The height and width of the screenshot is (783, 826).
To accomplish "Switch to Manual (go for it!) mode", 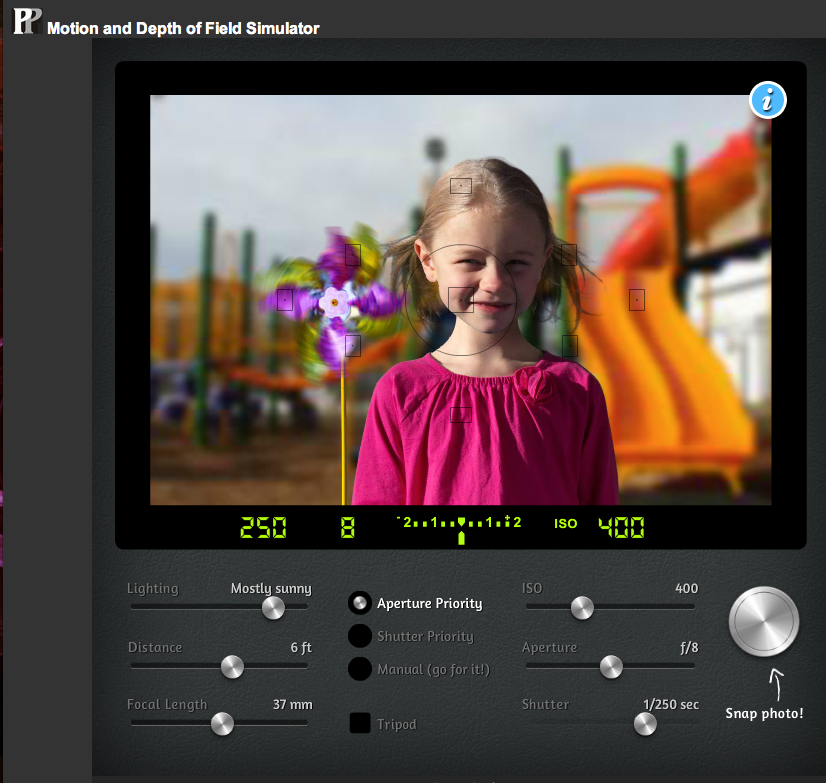I will click(360, 669).
